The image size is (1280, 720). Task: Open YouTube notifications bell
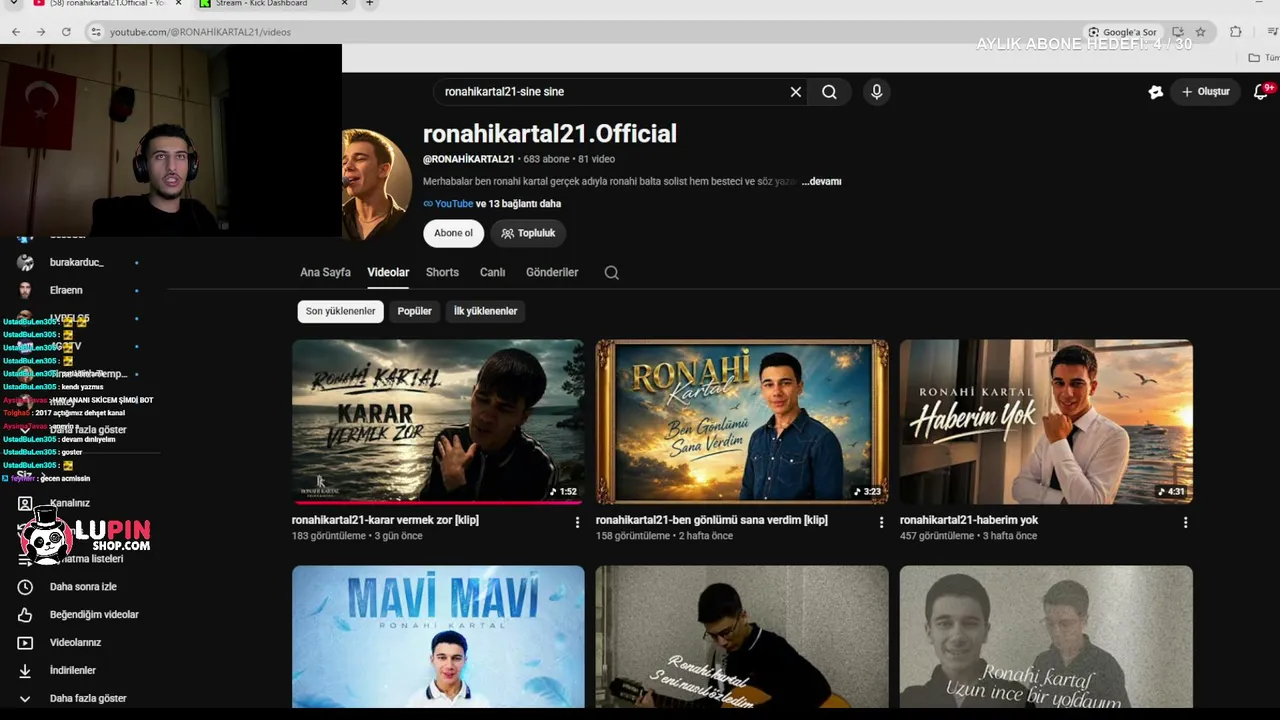pyautogui.click(x=1261, y=92)
